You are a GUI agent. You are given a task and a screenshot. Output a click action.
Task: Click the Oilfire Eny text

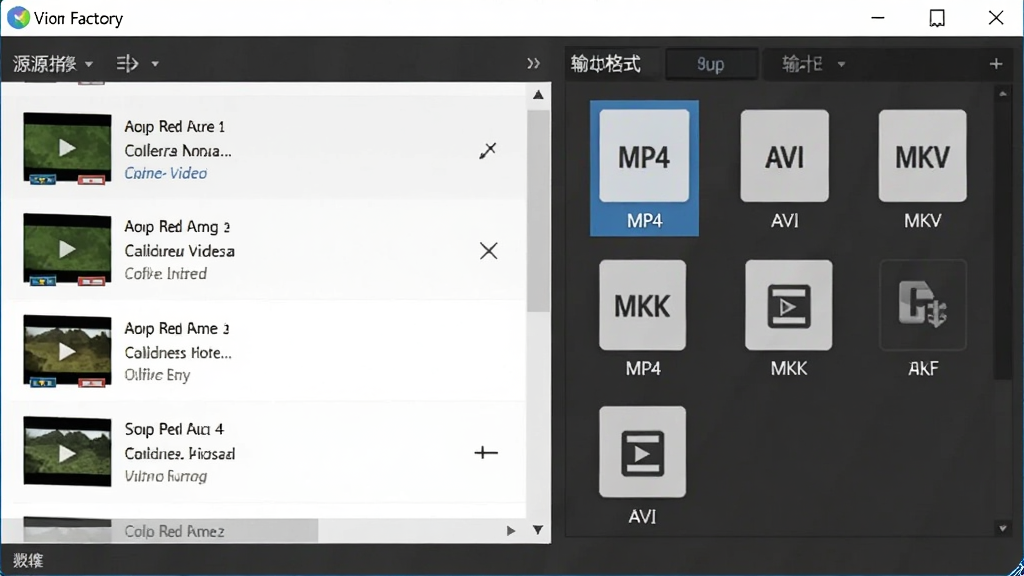[157, 375]
